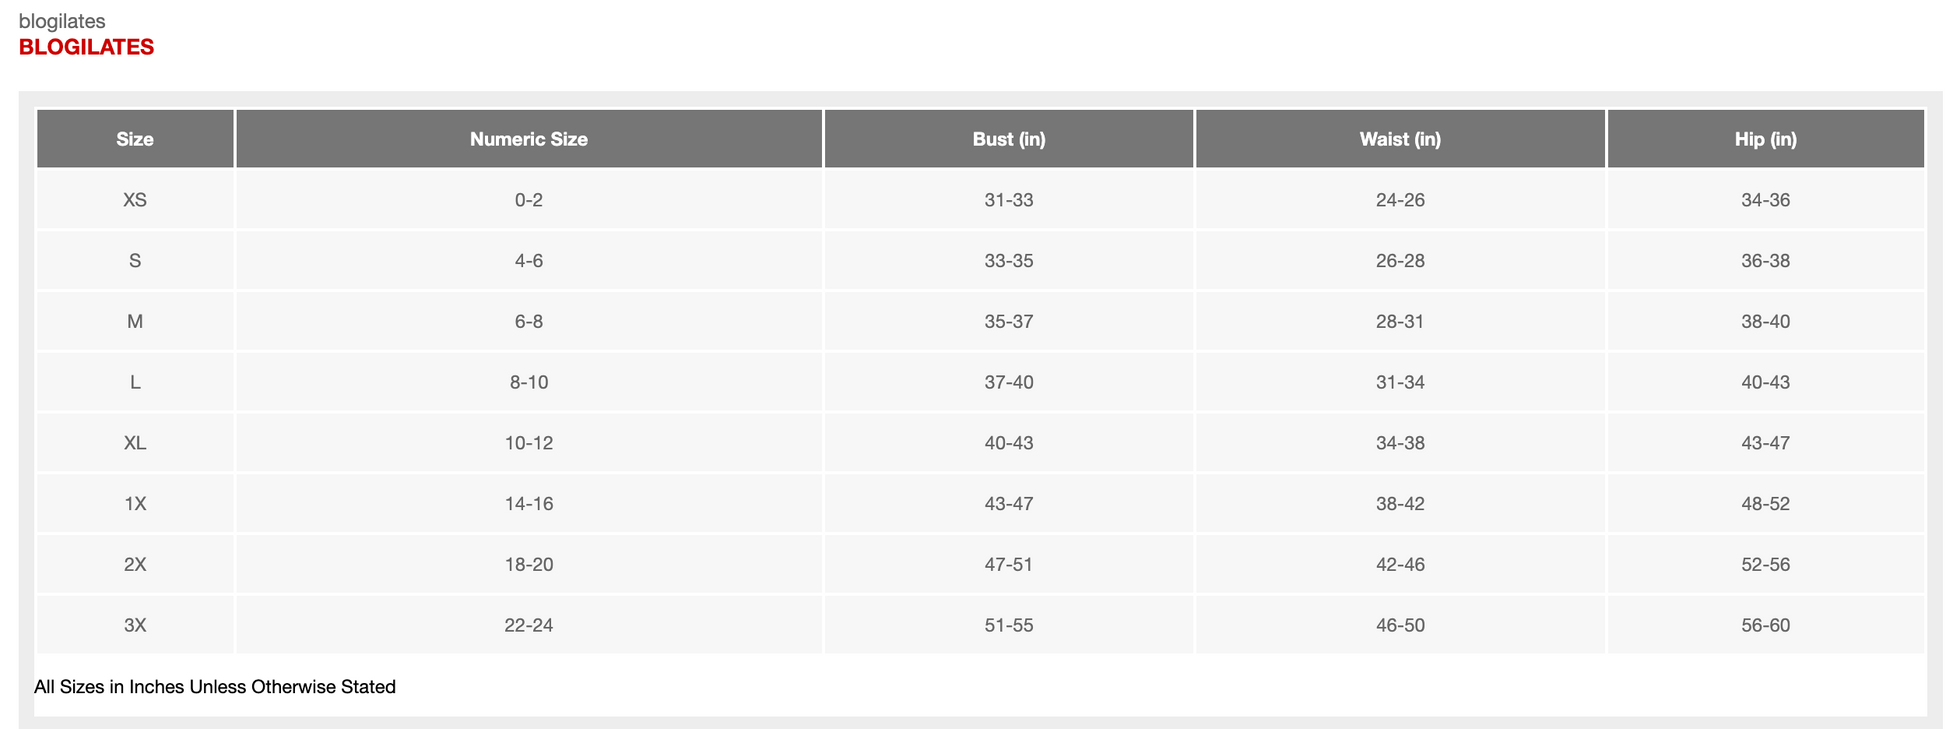This screenshot has height=729, width=1946.
Task: Select the Size column header
Action: 135,139
